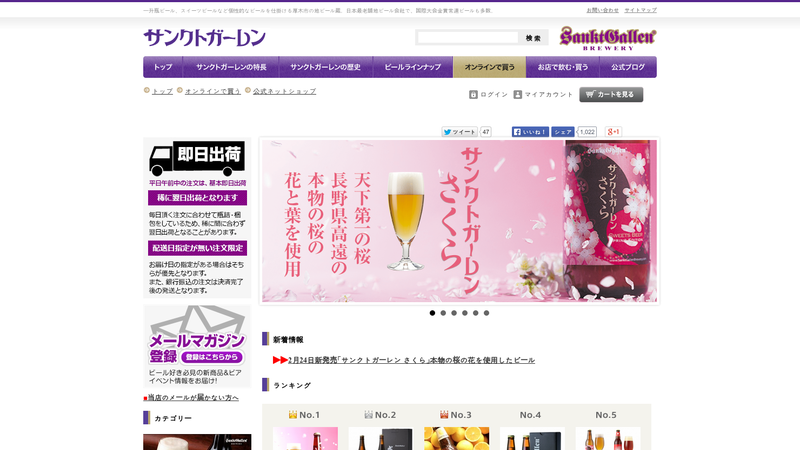
Task: Open ビールラインナップ navigation tab
Action: coord(413,67)
